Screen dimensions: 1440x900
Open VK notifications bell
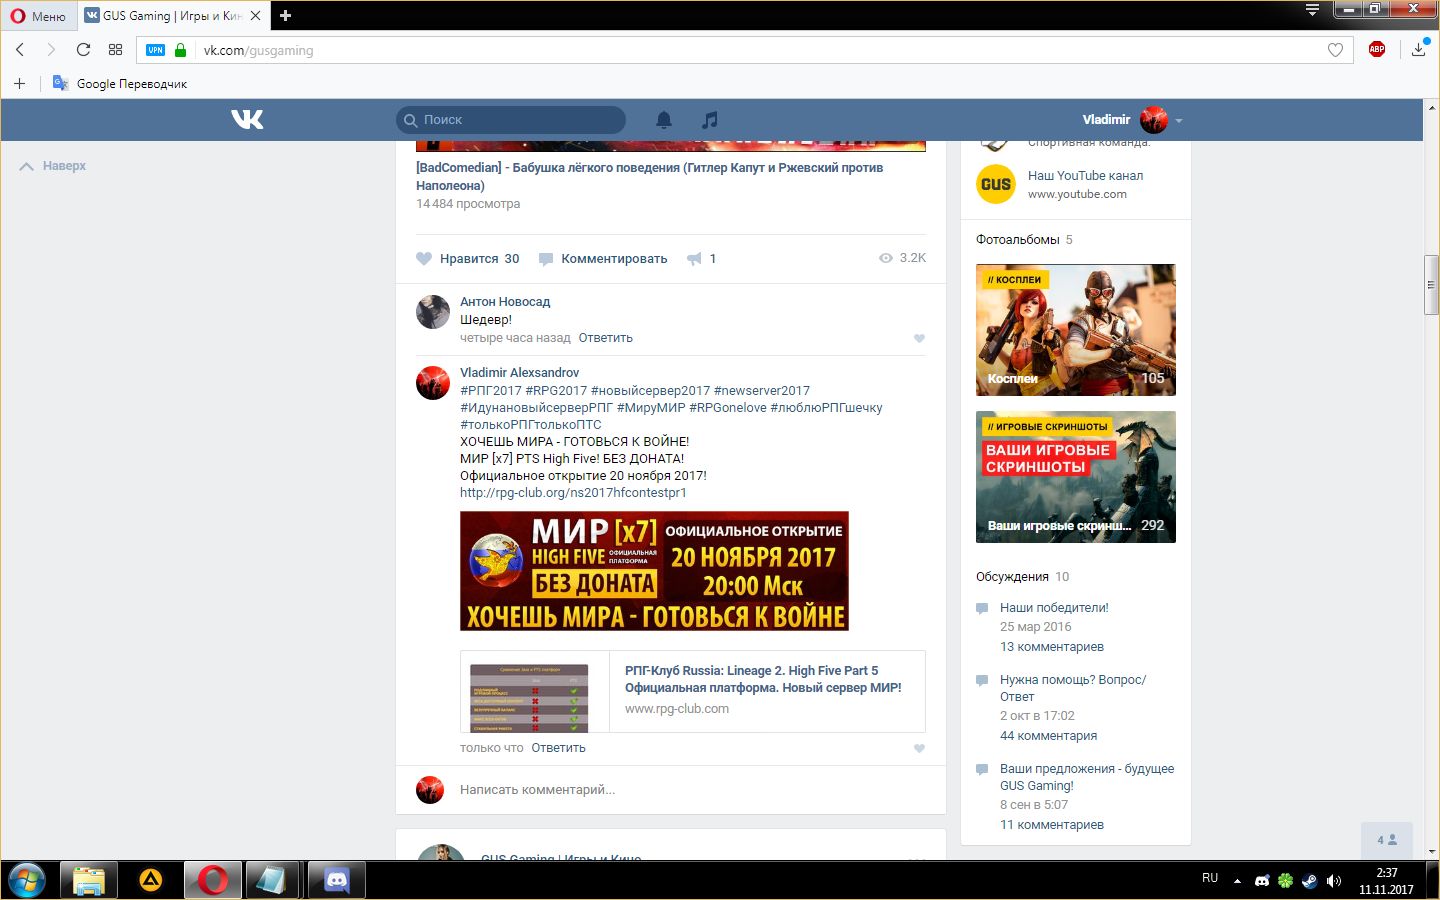point(663,120)
